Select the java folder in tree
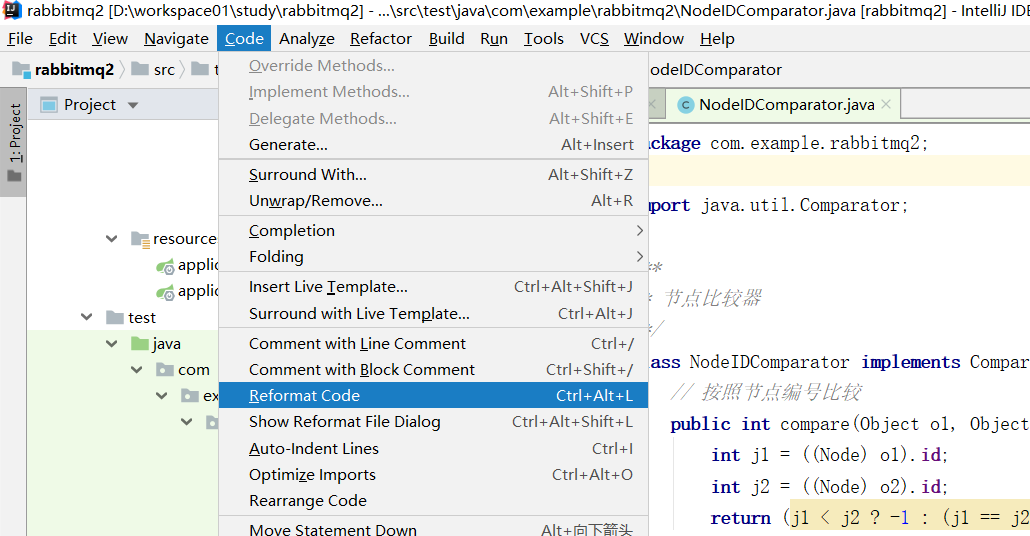 tap(166, 344)
